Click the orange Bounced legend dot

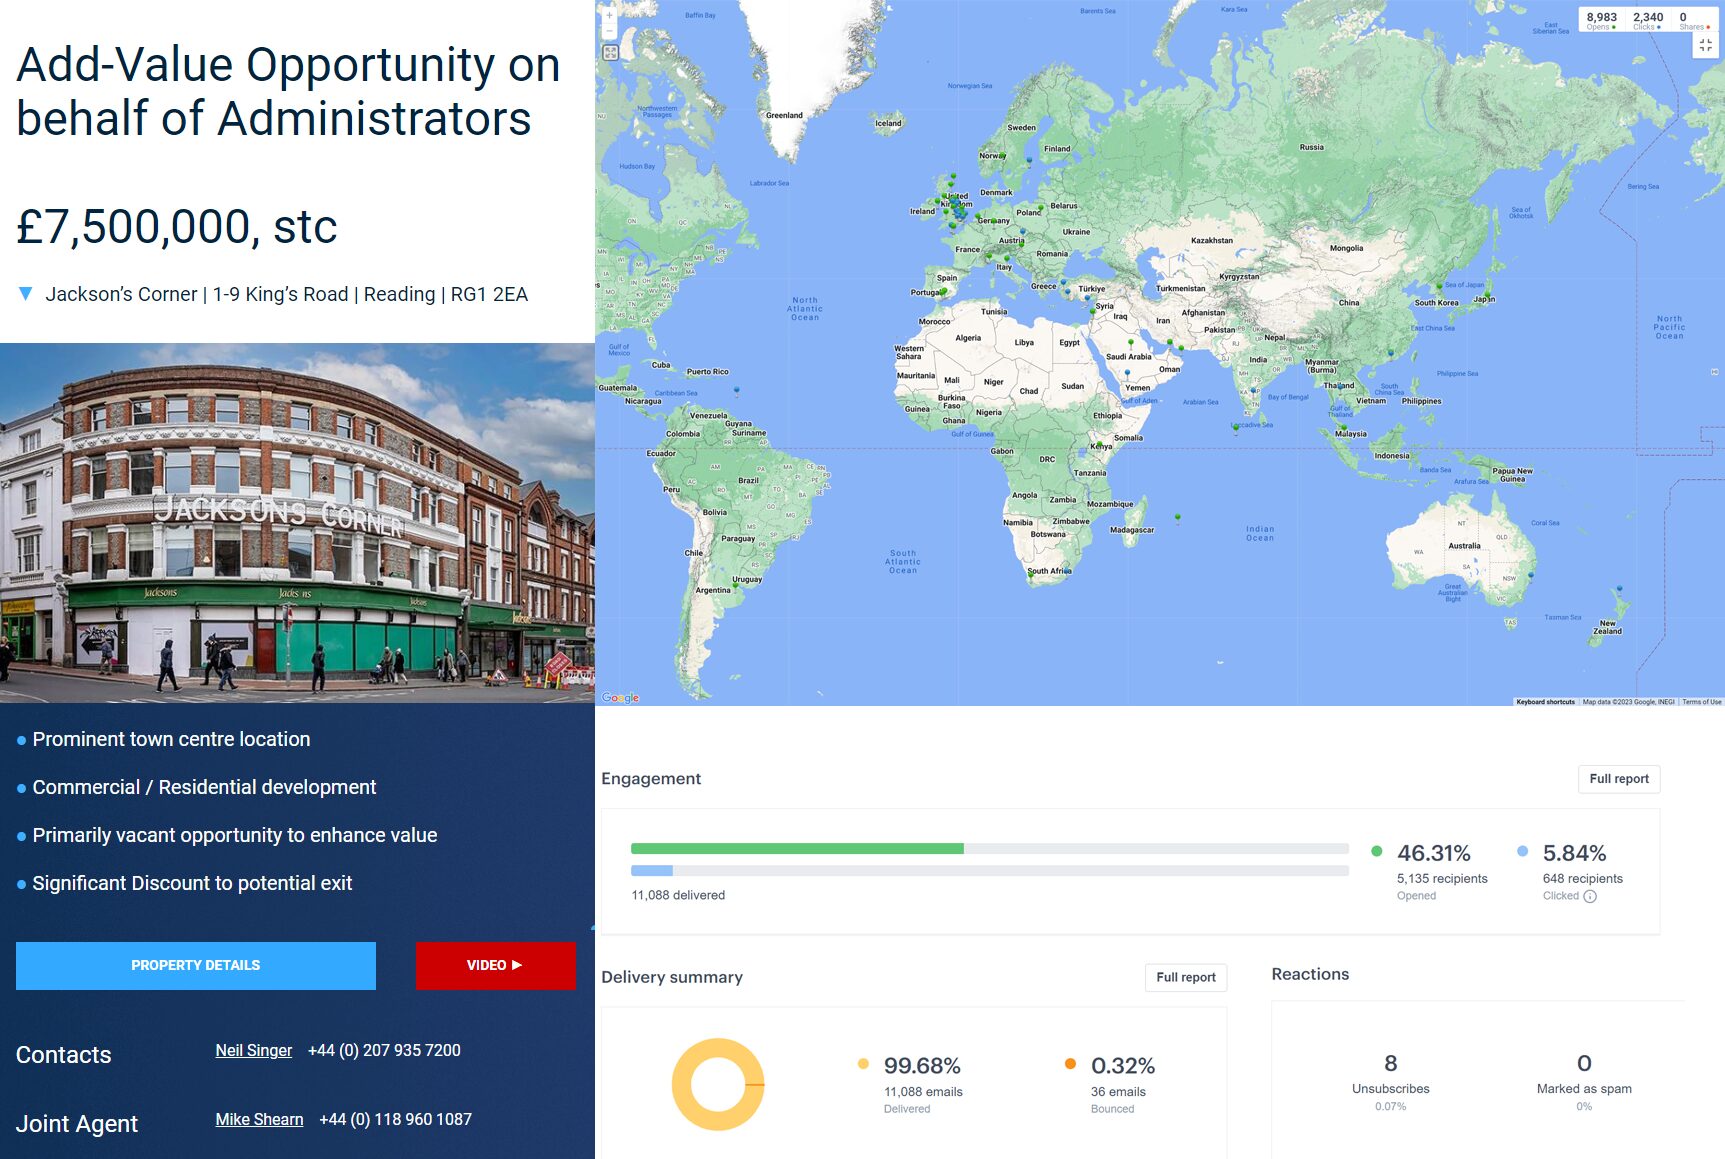coord(1070,1064)
